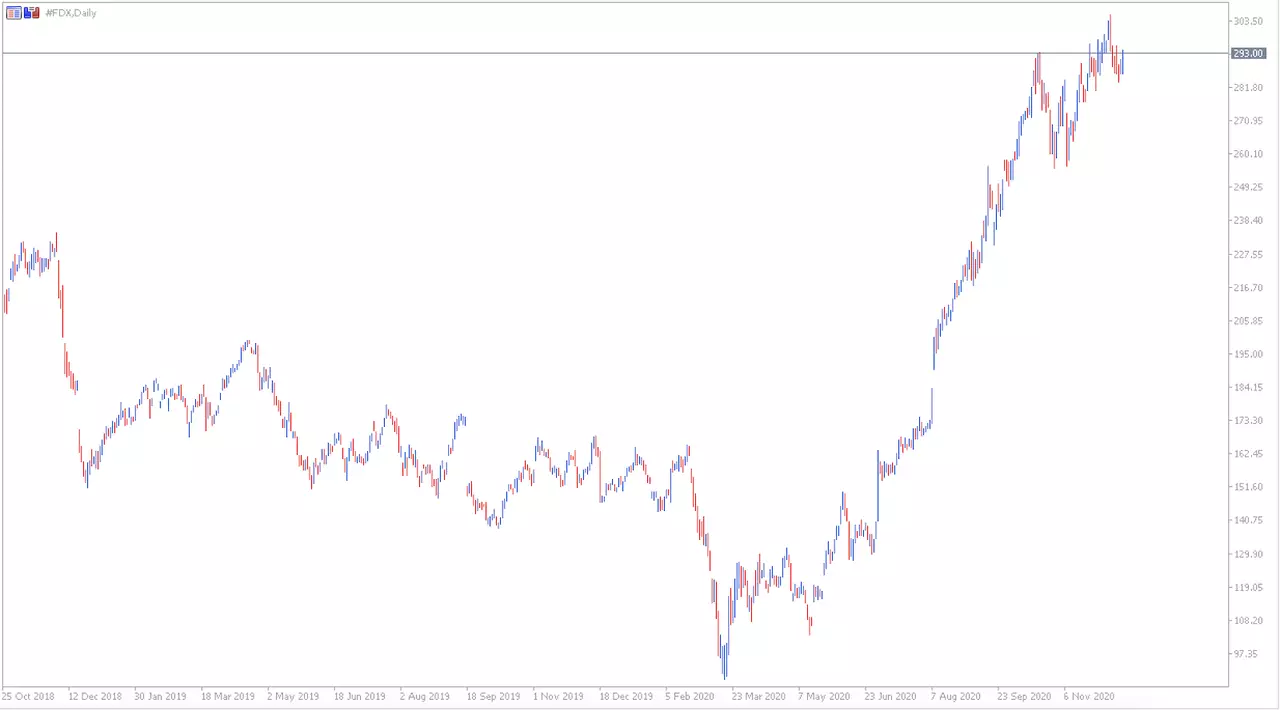Click the 260.10 price scale value
The image size is (1280, 710).
click(1247, 154)
